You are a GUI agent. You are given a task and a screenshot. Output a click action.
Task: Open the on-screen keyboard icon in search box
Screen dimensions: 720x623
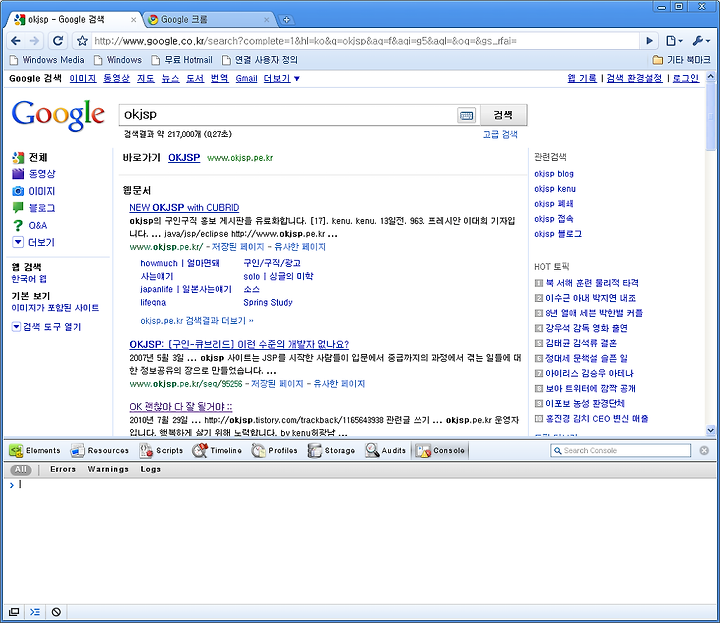click(467, 115)
